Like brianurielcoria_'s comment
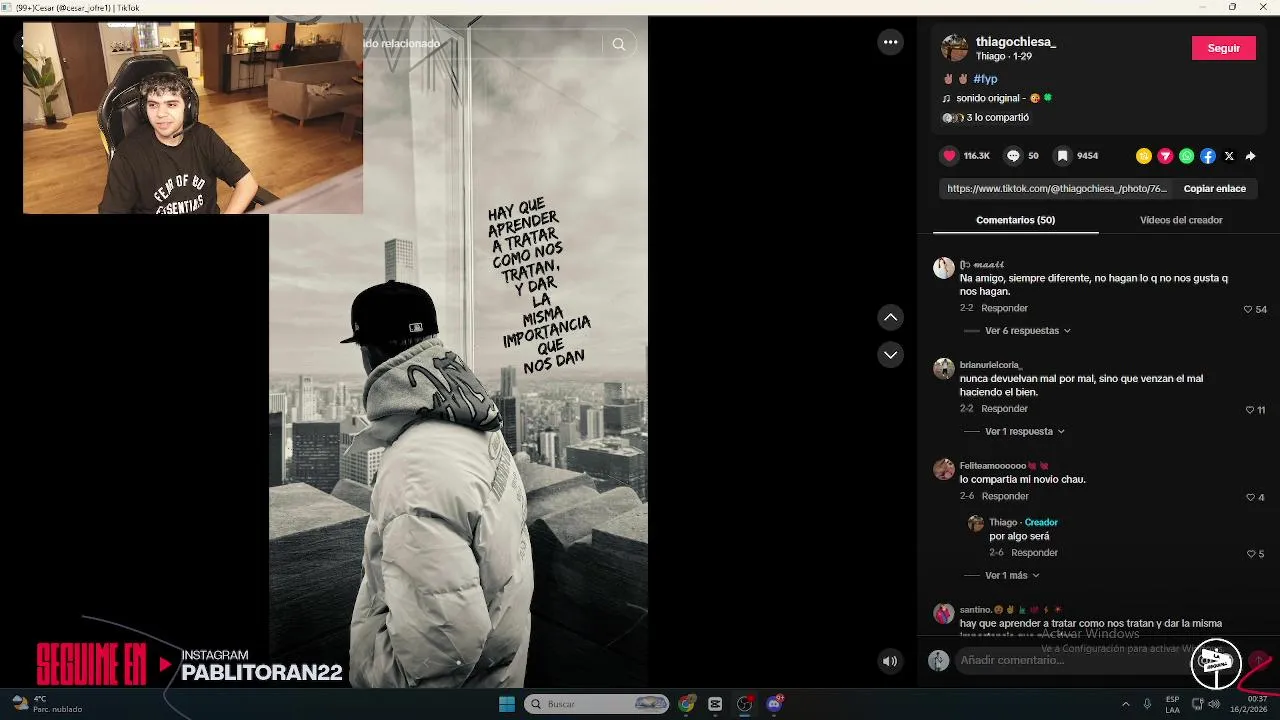The width and height of the screenshot is (1280, 720). click(x=1249, y=410)
